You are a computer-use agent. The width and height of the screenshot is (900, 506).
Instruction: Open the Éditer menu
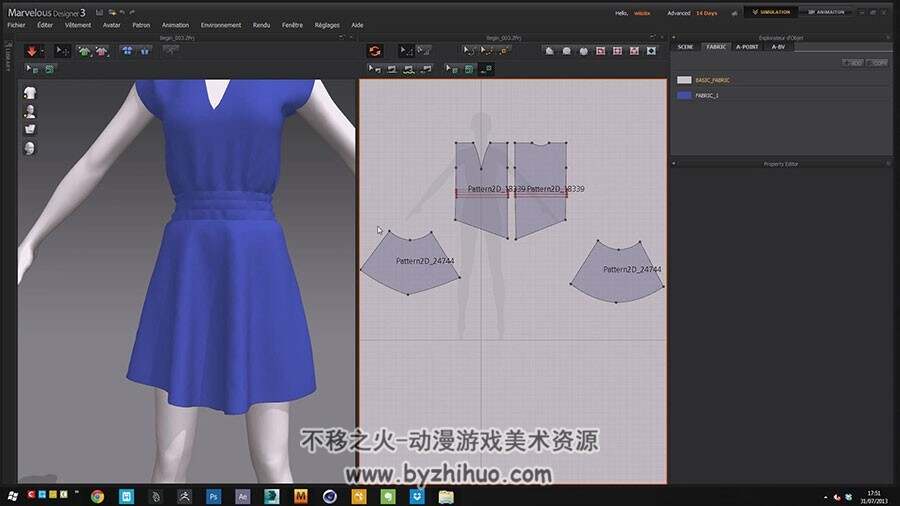[x=45, y=25]
